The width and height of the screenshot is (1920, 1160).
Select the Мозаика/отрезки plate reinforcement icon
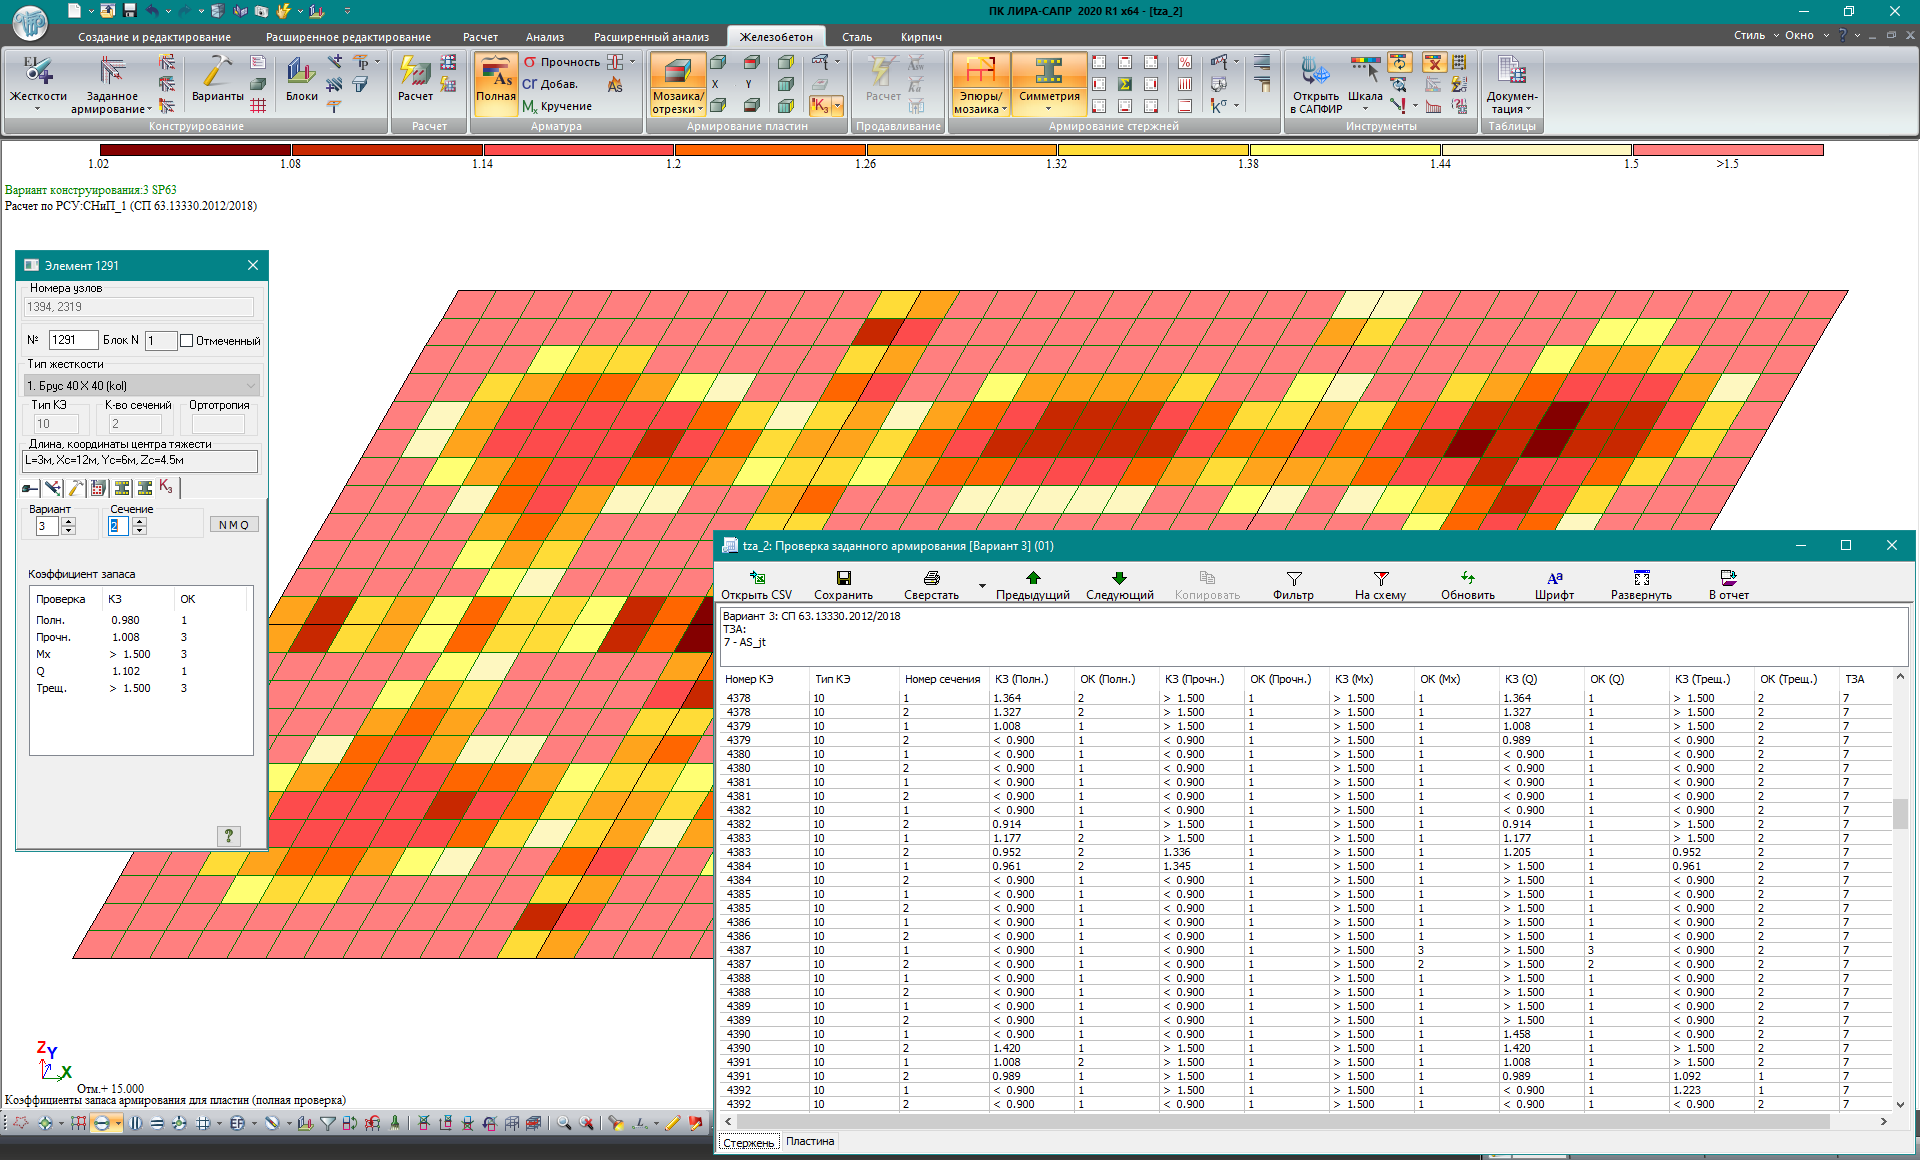point(677,74)
